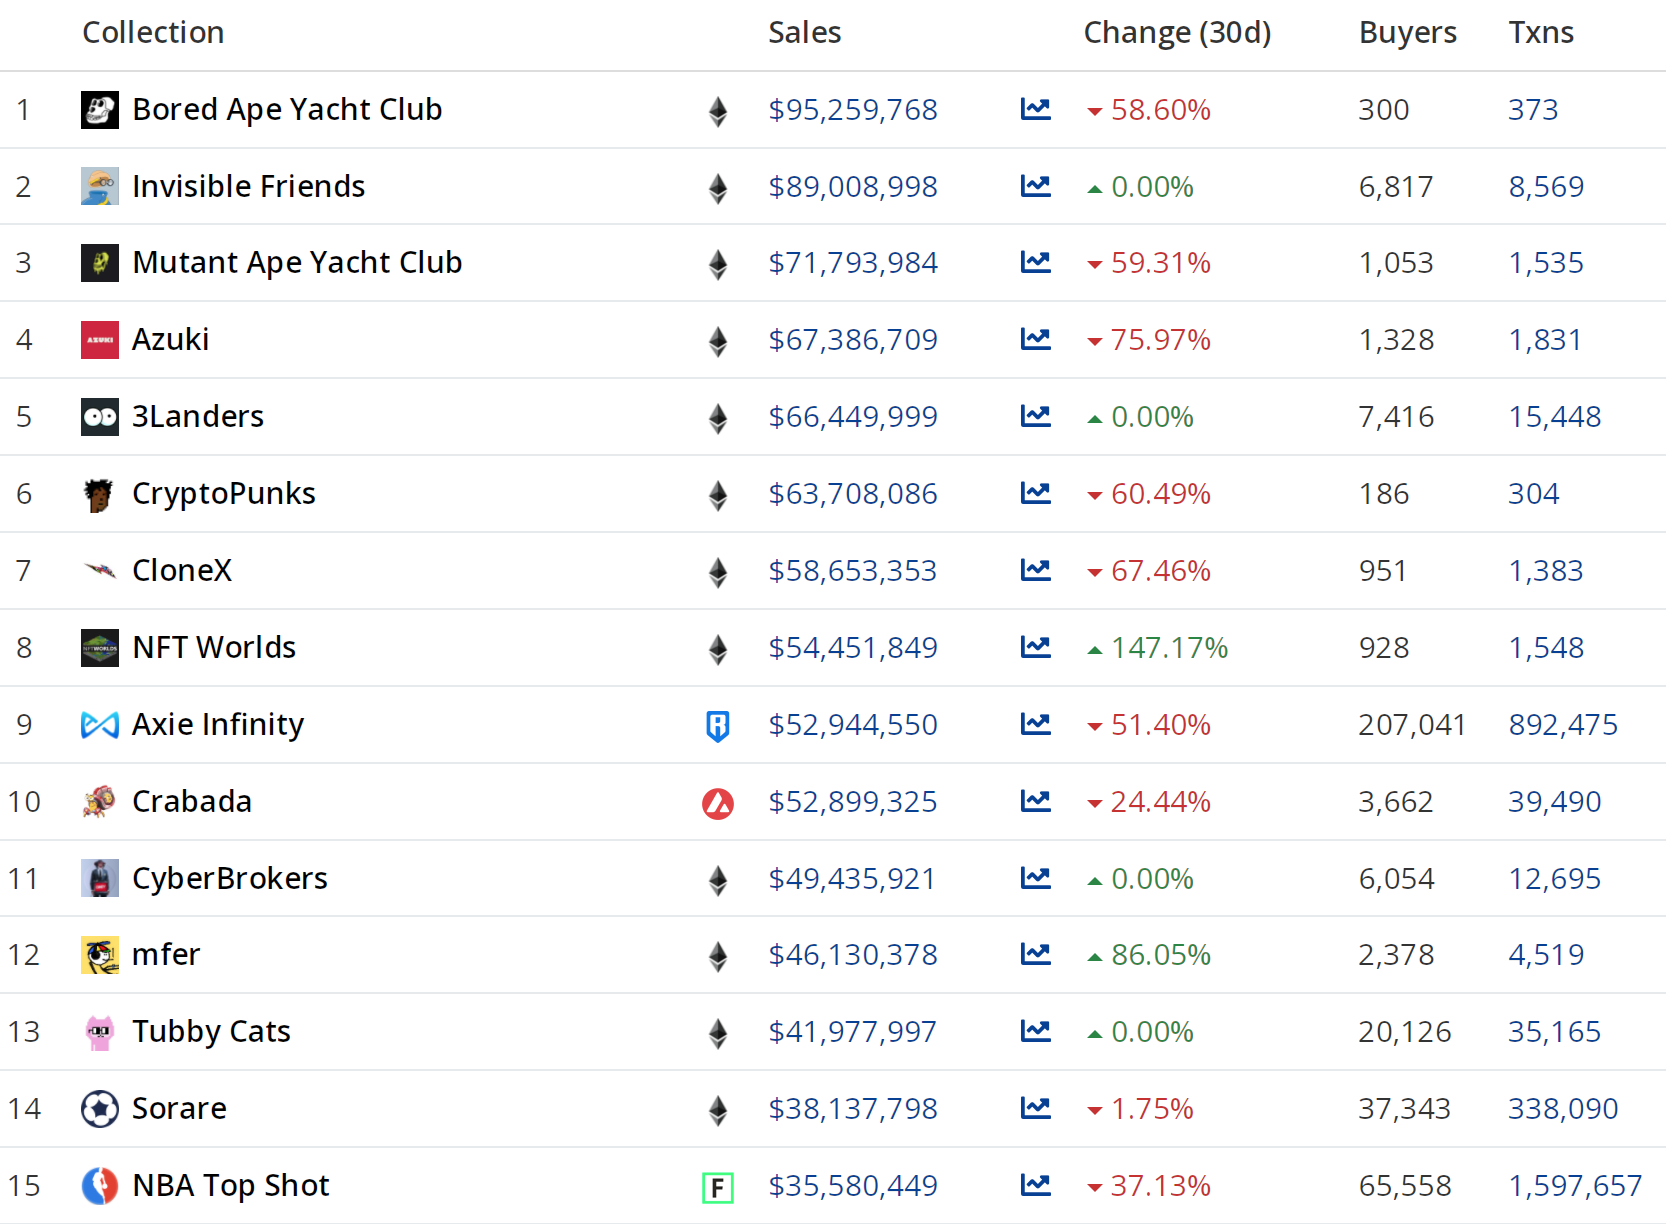
Task: Open the chart icon for NBA Top Shot
Action: [1035, 1185]
